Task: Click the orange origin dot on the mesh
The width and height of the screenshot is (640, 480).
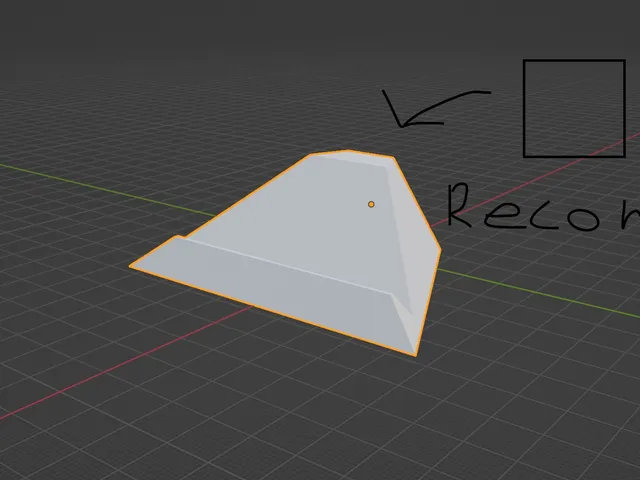Action: click(x=371, y=204)
